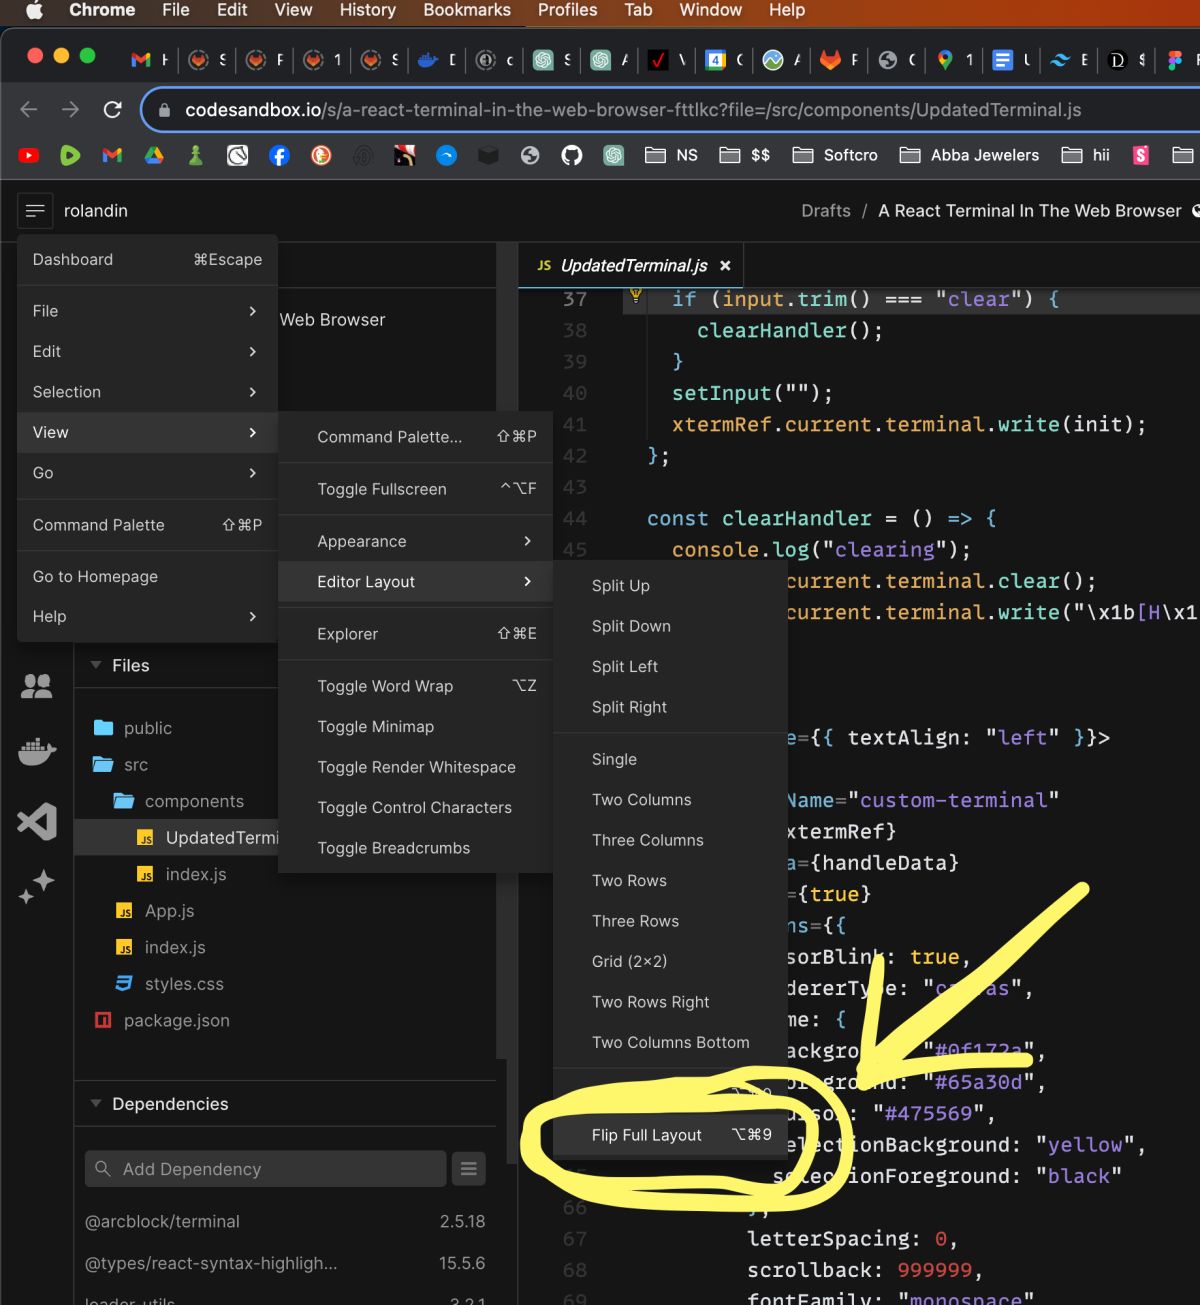Image resolution: width=1200 pixels, height=1305 pixels.
Task: Open the Abba Jewelers bookmarks folder
Action: point(969,155)
